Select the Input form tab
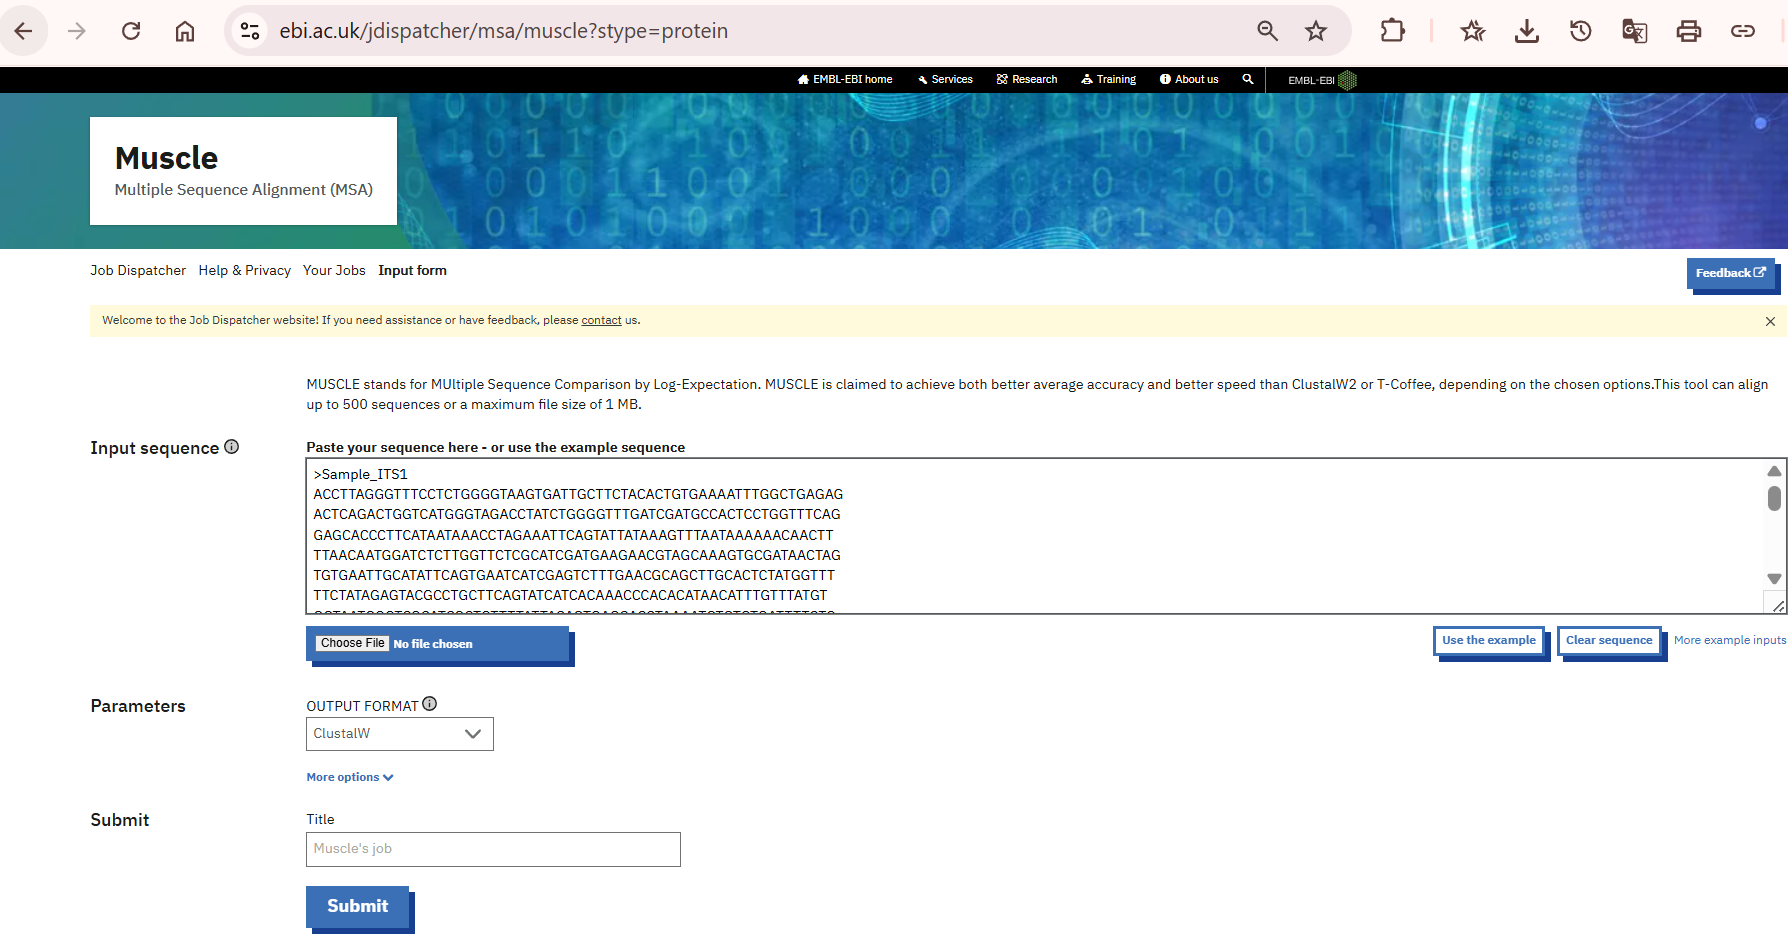Viewport: 1788px width, 934px height. (412, 270)
